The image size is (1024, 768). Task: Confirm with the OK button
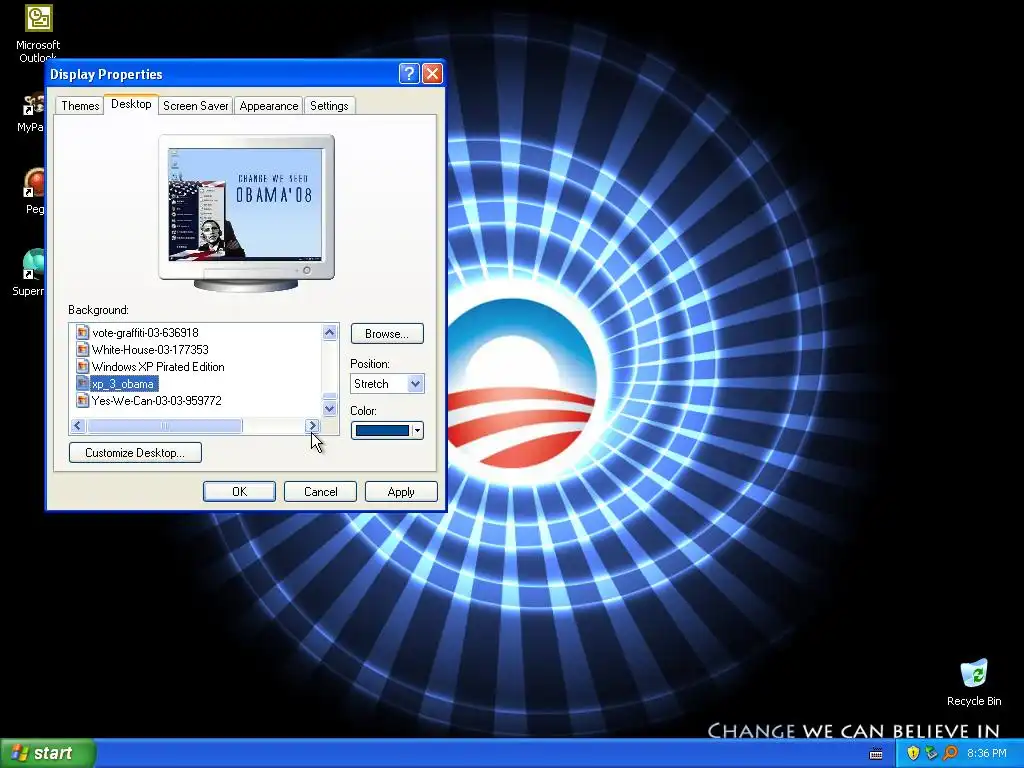[x=239, y=492]
